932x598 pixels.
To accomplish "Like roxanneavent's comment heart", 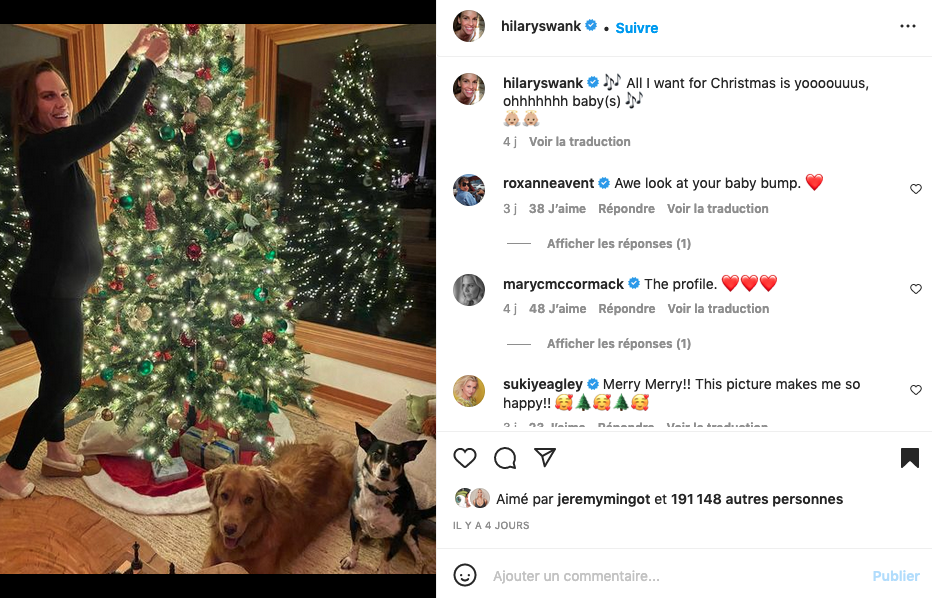I will coord(916,189).
